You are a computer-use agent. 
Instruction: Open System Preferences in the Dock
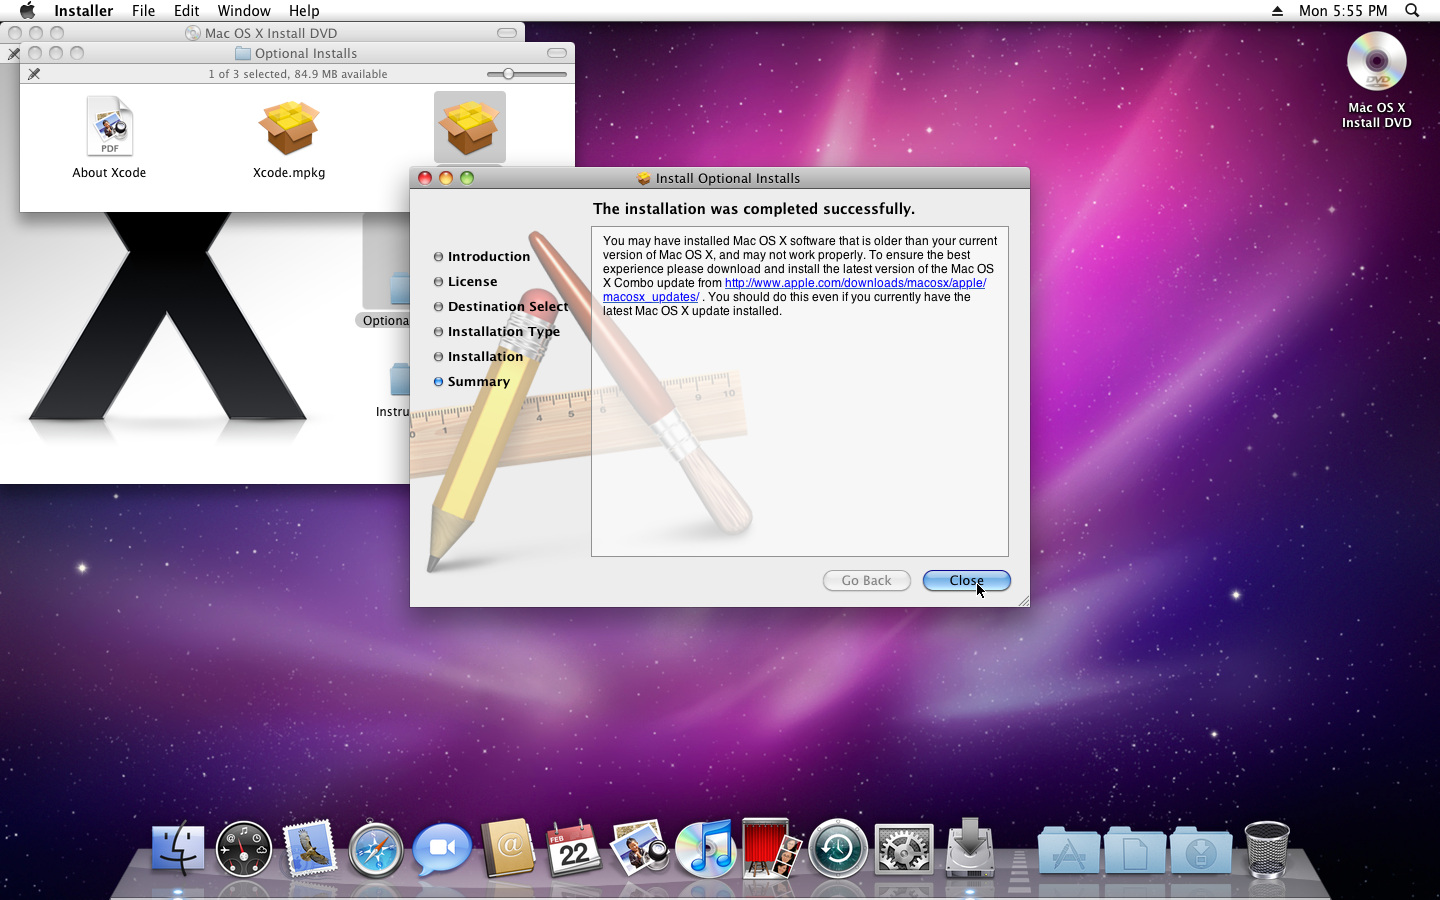(903, 850)
